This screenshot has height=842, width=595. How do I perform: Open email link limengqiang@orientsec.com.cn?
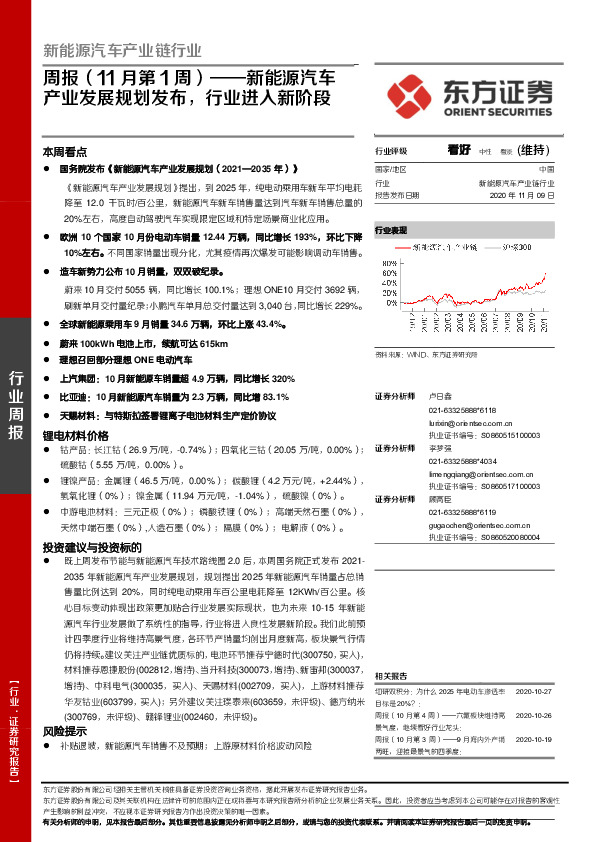click(481, 474)
